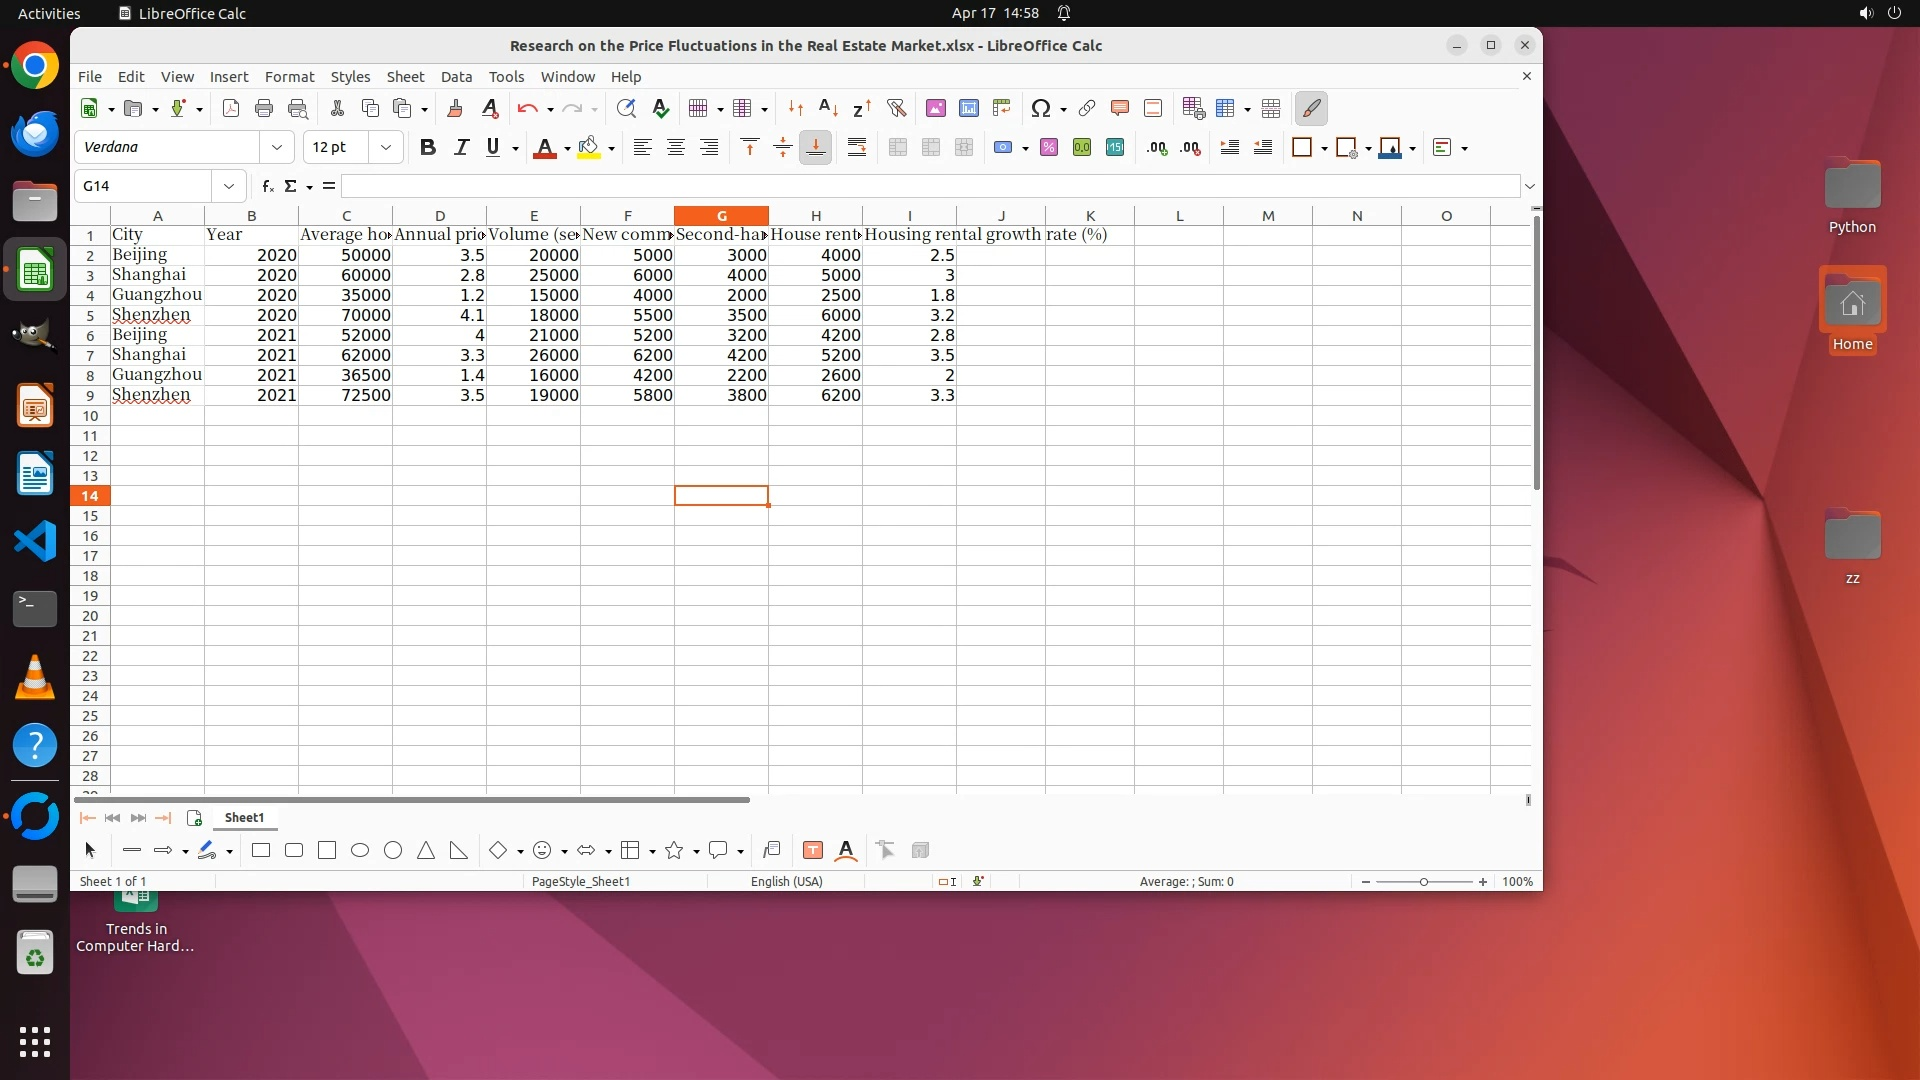Click column G header

tap(721, 216)
